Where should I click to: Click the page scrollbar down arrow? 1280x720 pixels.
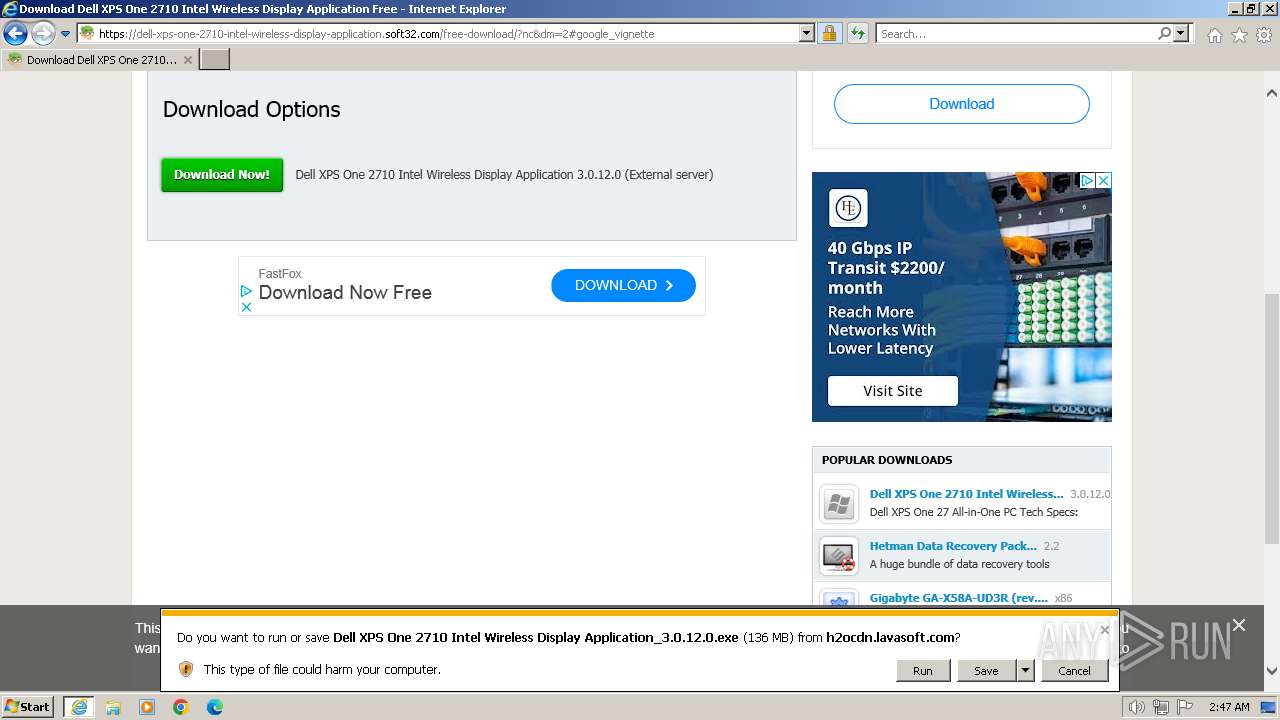point(1271,672)
